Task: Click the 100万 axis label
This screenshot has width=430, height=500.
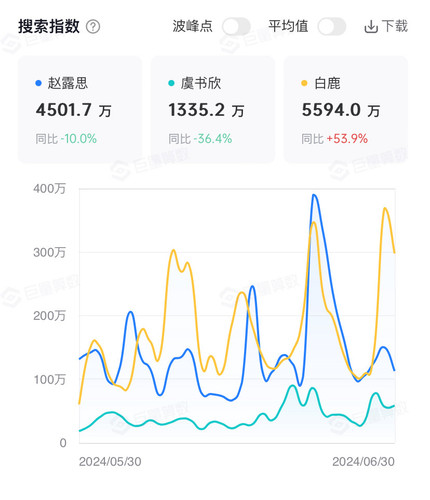Action: click(x=49, y=379)
